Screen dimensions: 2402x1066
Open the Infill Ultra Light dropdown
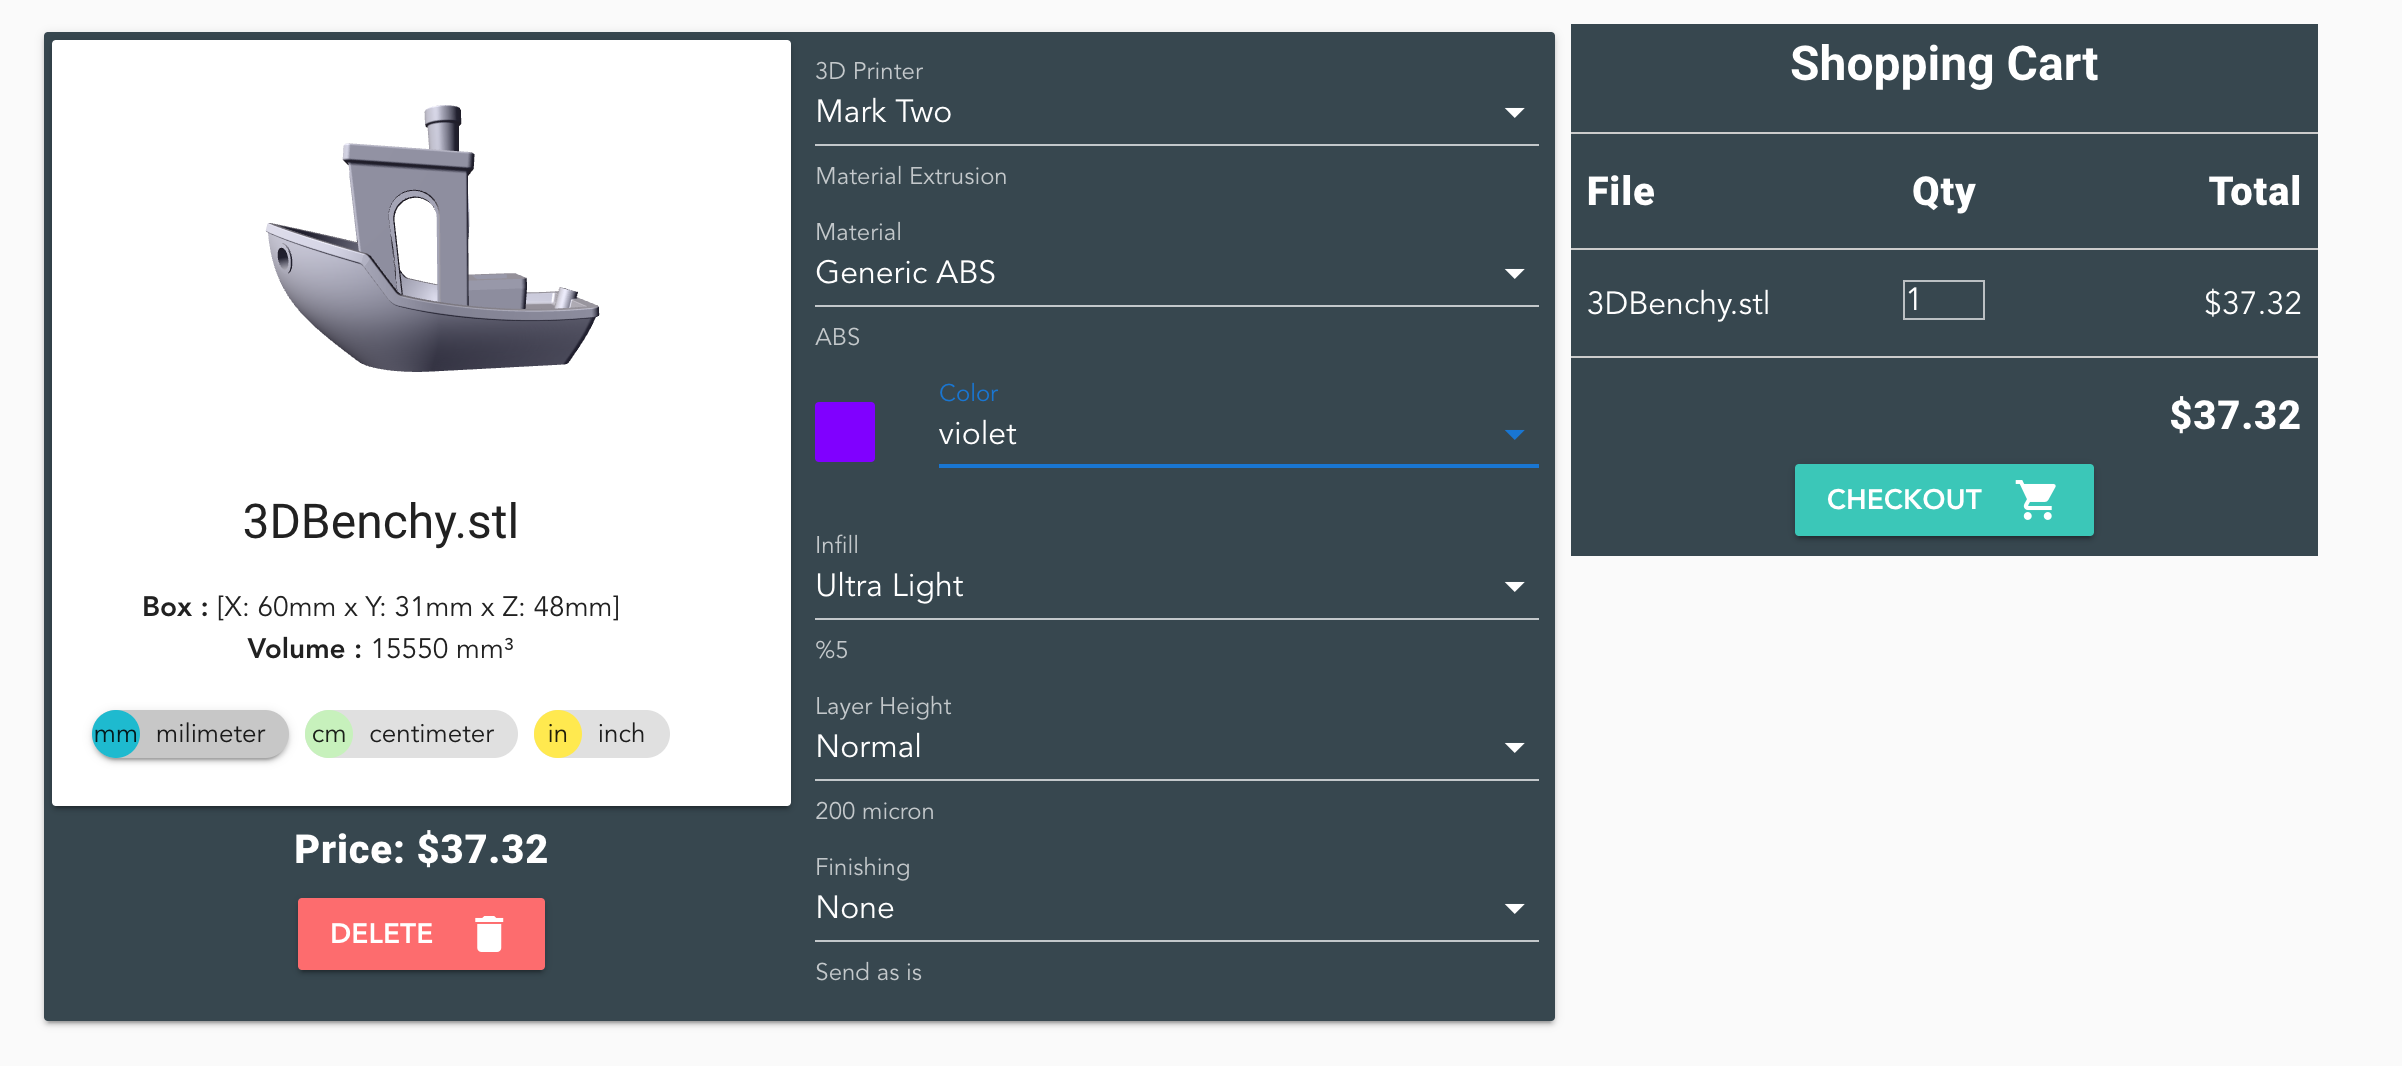(1175, 586)
